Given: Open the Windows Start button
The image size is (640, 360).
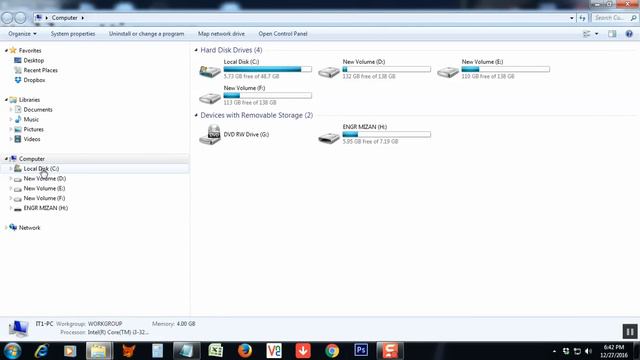Looking at the screenshot, I should [12, 351].
